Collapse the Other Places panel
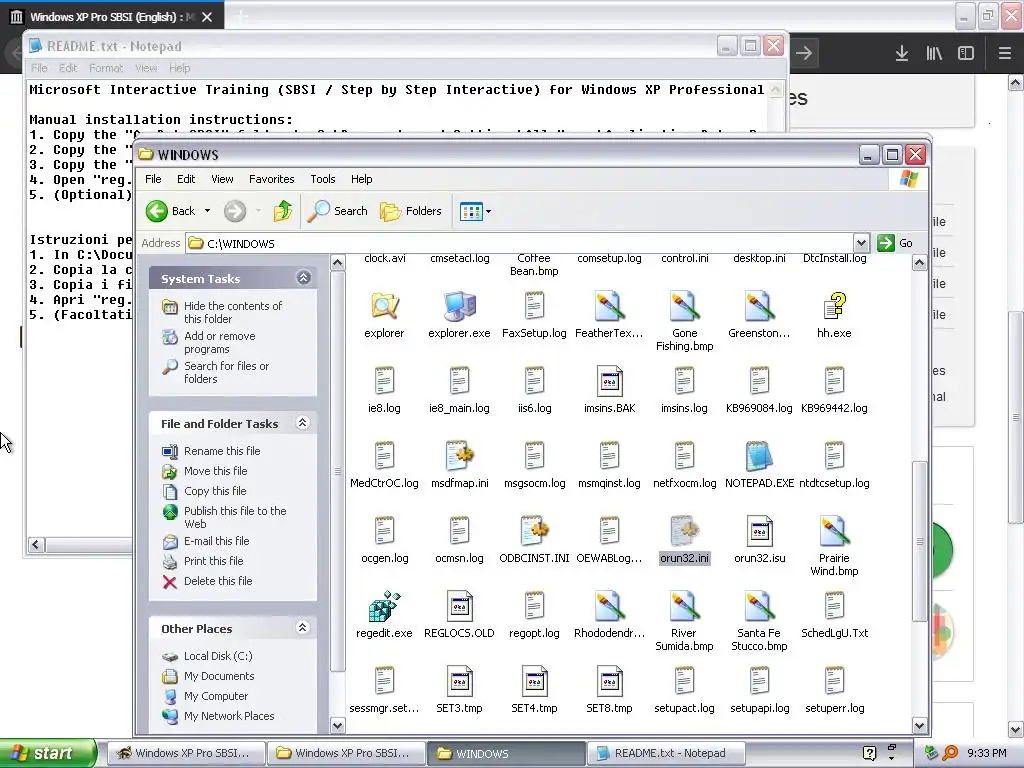The height and width of the screenshot is (768, 1024). pyautogui.click(x=302, y=628)
